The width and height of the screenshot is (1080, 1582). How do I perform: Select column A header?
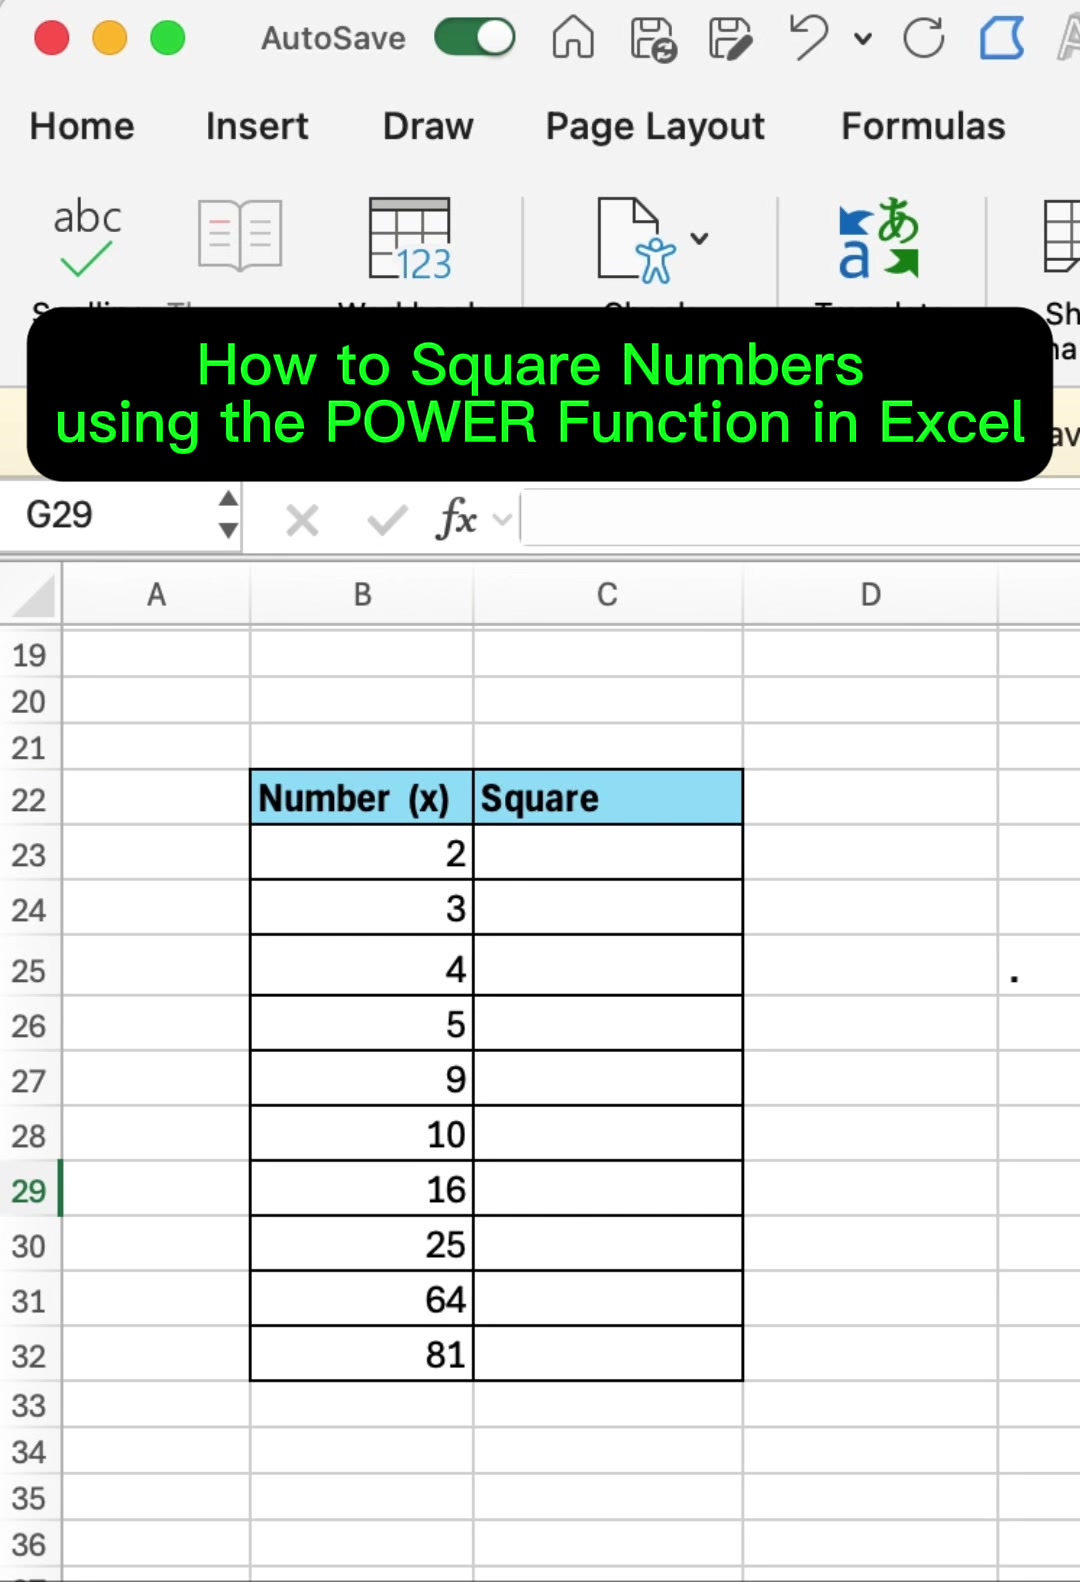pos(156,595)
